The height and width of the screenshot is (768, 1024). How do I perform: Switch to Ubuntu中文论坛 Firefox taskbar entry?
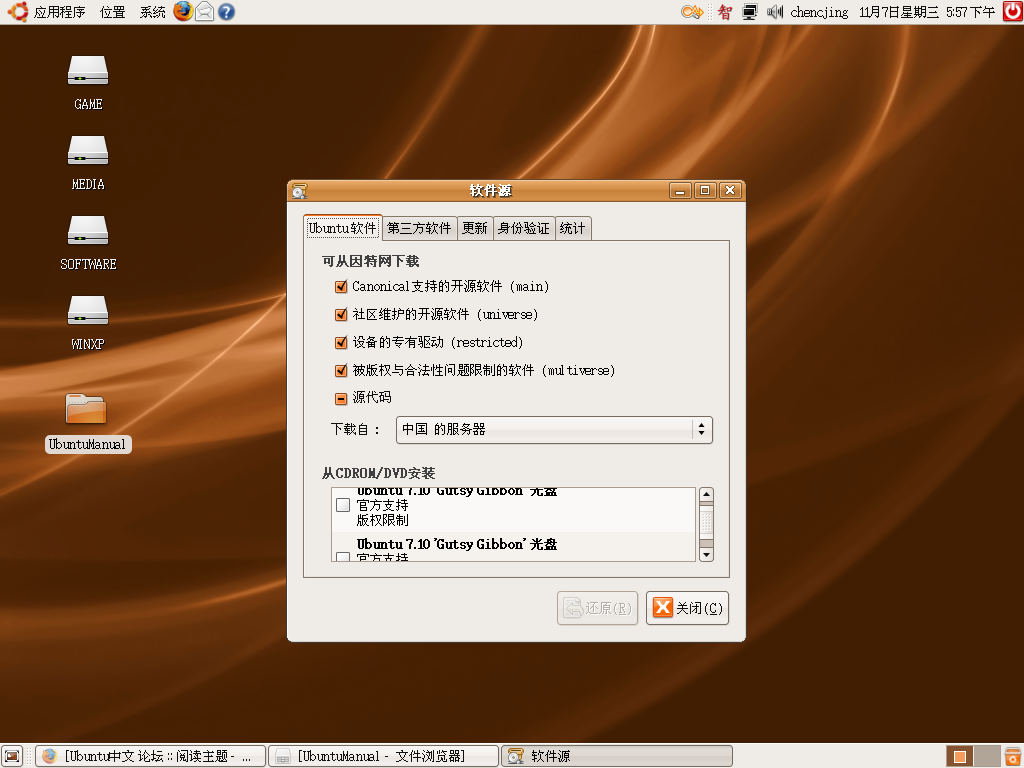click(x=150, y=756)
